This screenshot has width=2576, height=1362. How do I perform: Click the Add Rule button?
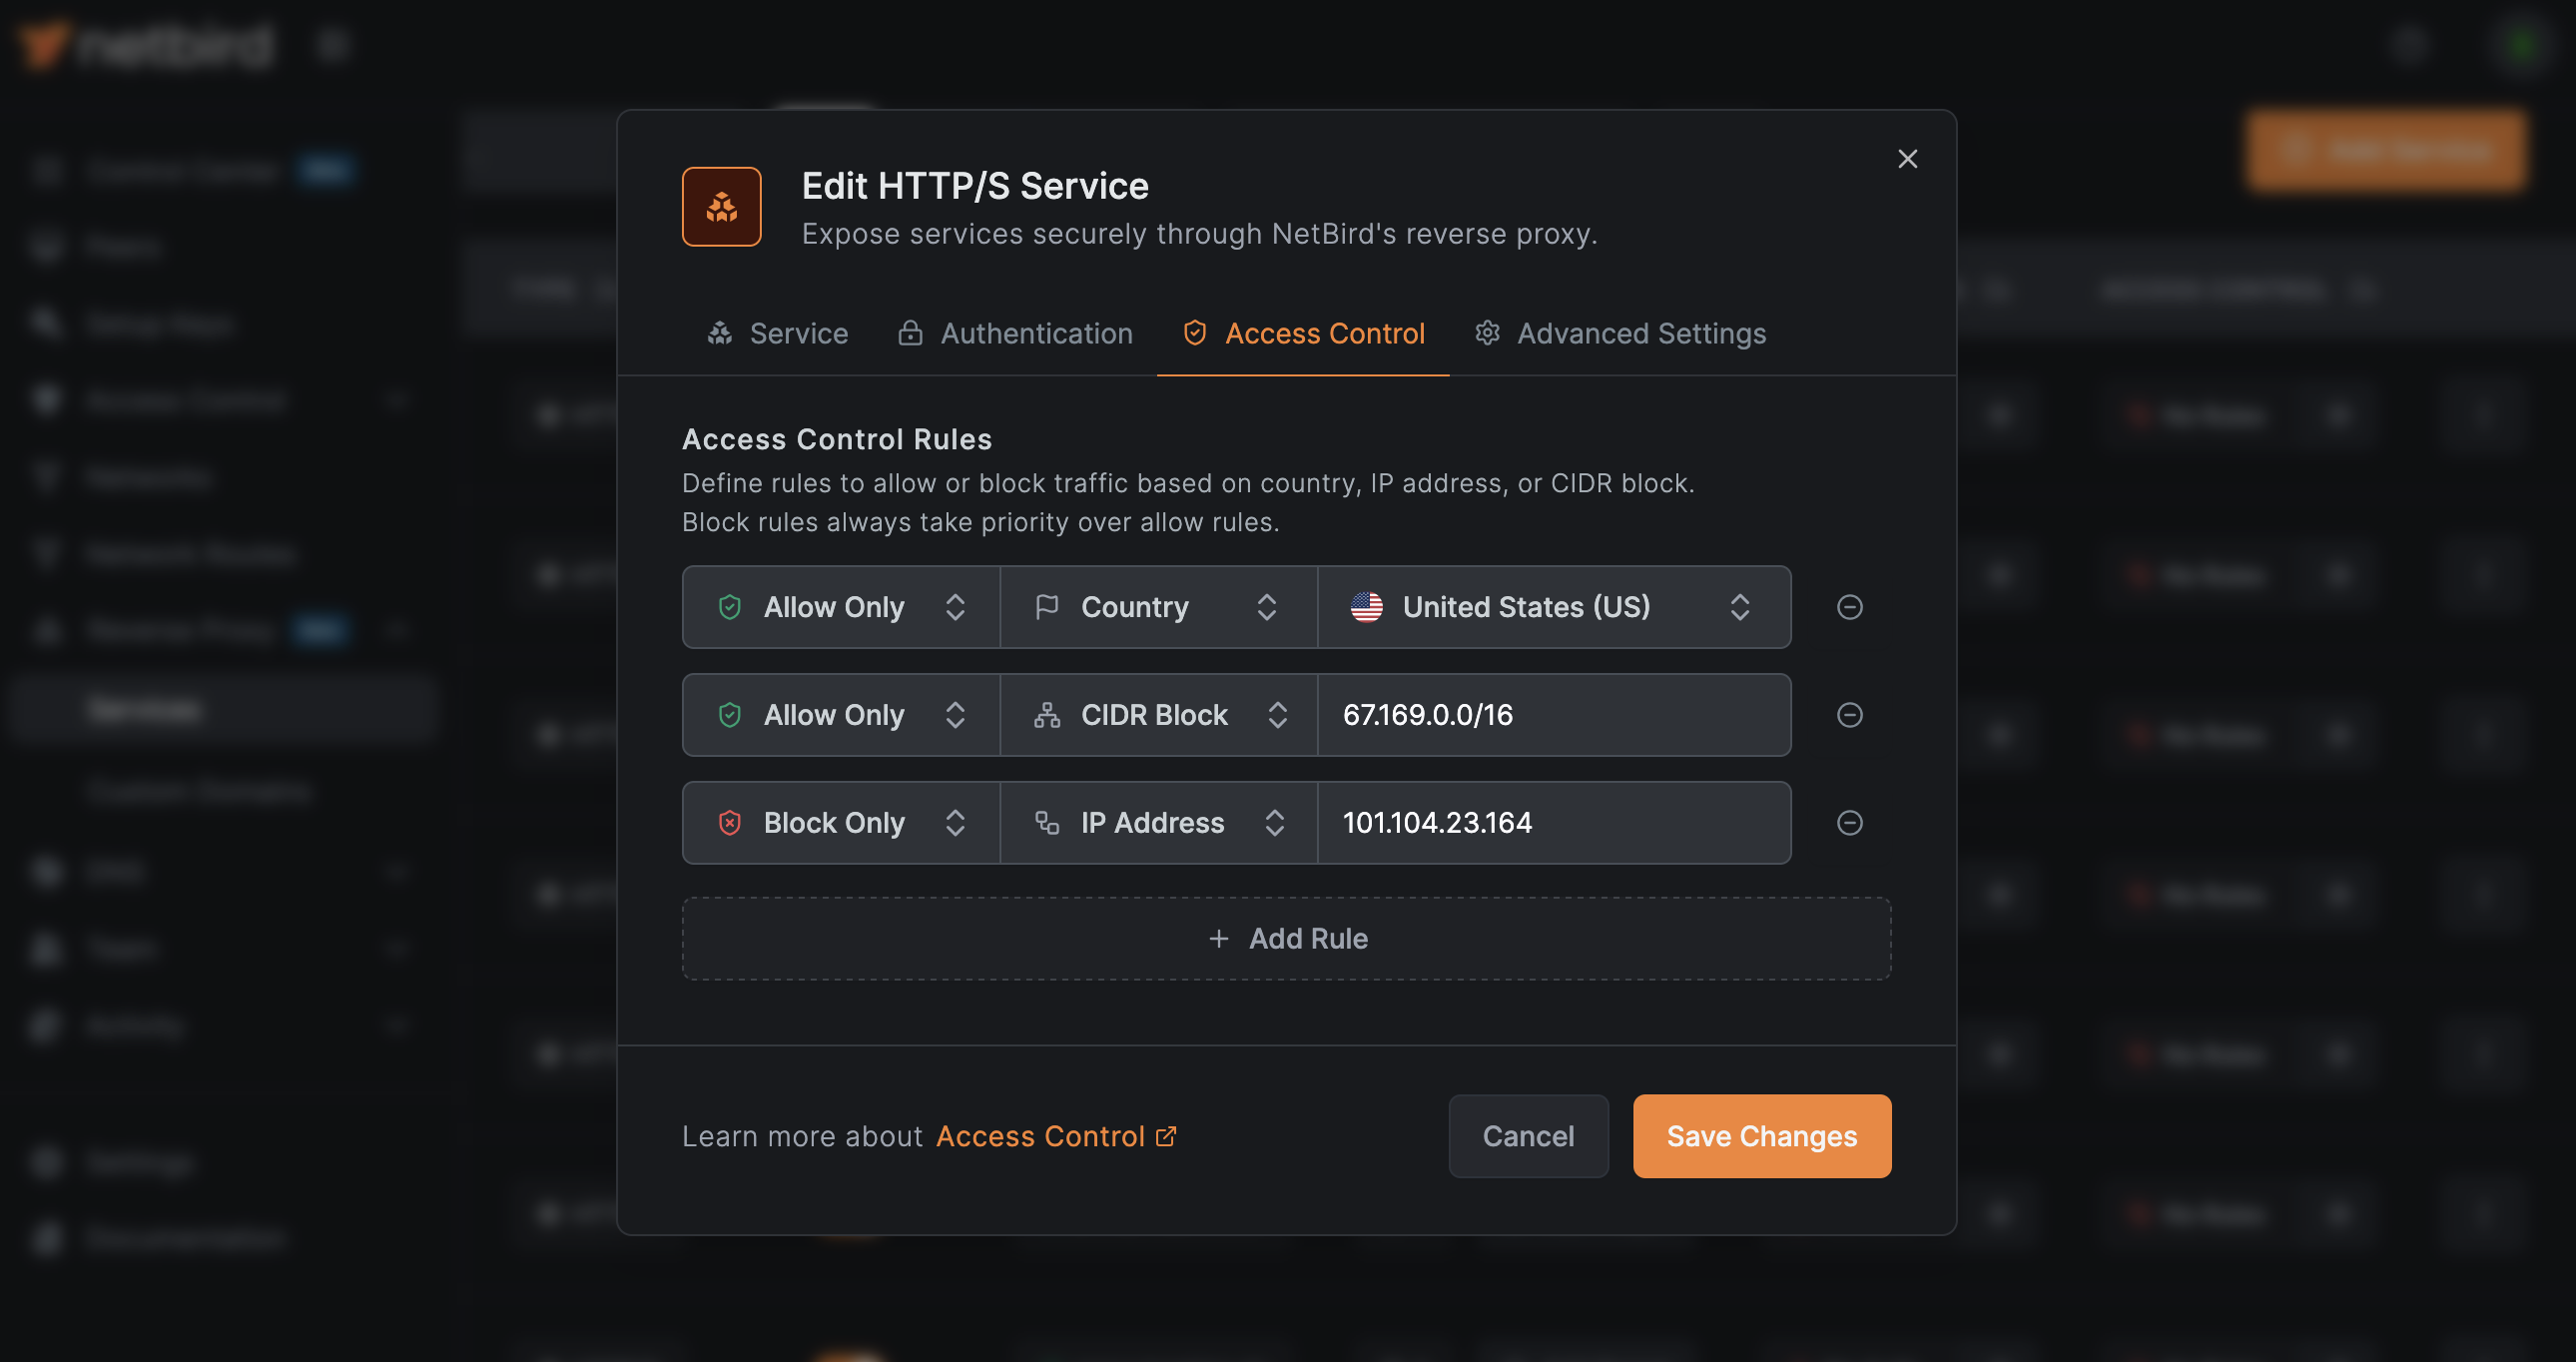(1286, 938)
